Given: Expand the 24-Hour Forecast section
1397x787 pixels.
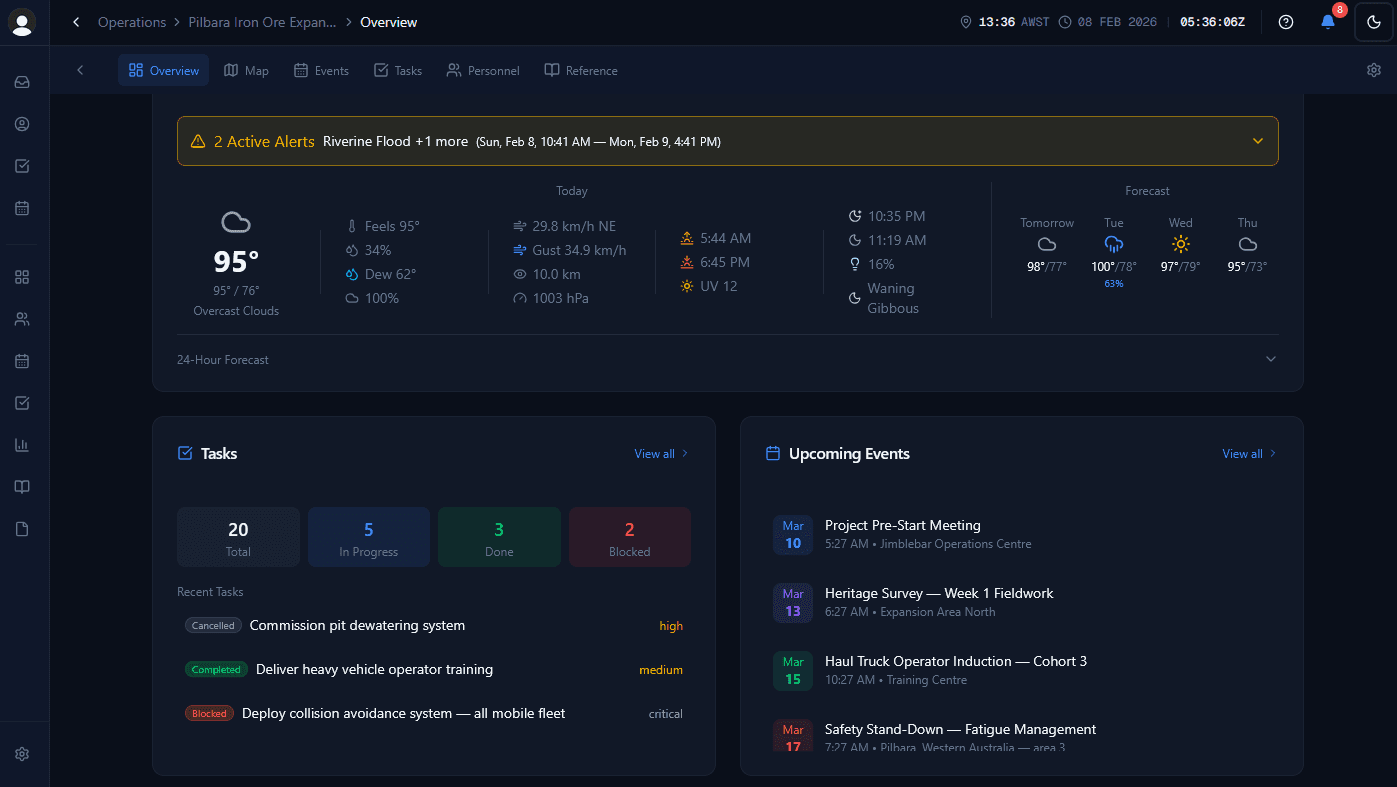Looking at the screenshot, I should click(x=1270, y=358).
